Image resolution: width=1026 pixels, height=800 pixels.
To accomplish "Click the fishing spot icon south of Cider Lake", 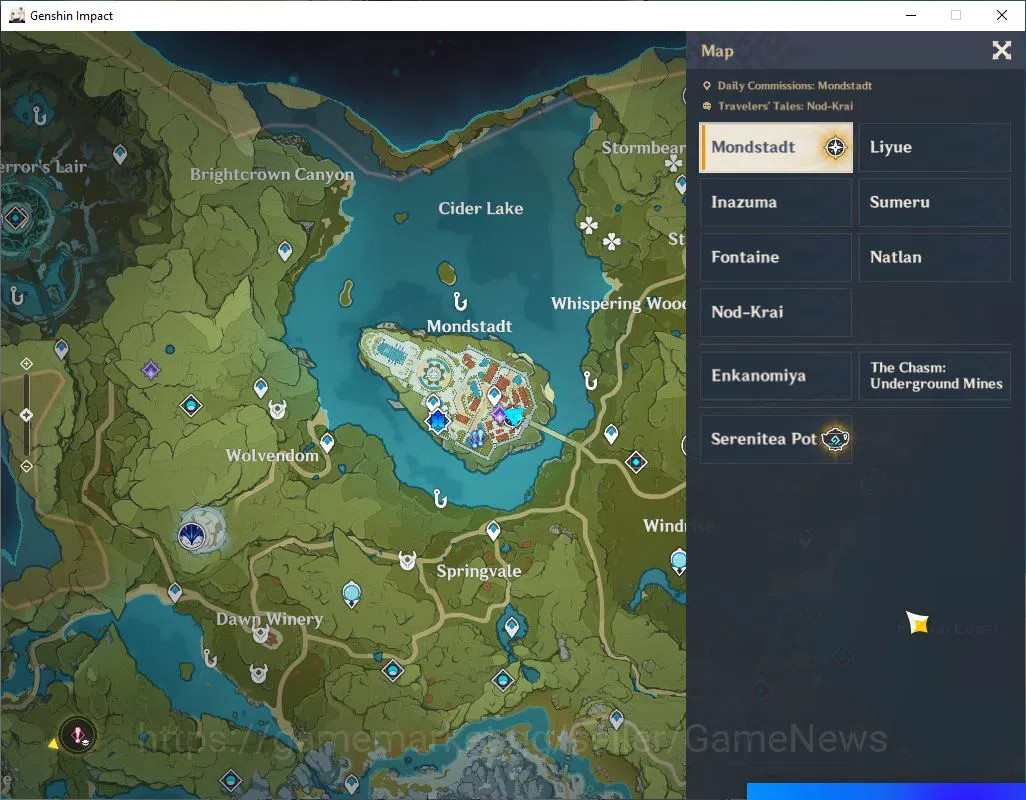I will 440,499.
